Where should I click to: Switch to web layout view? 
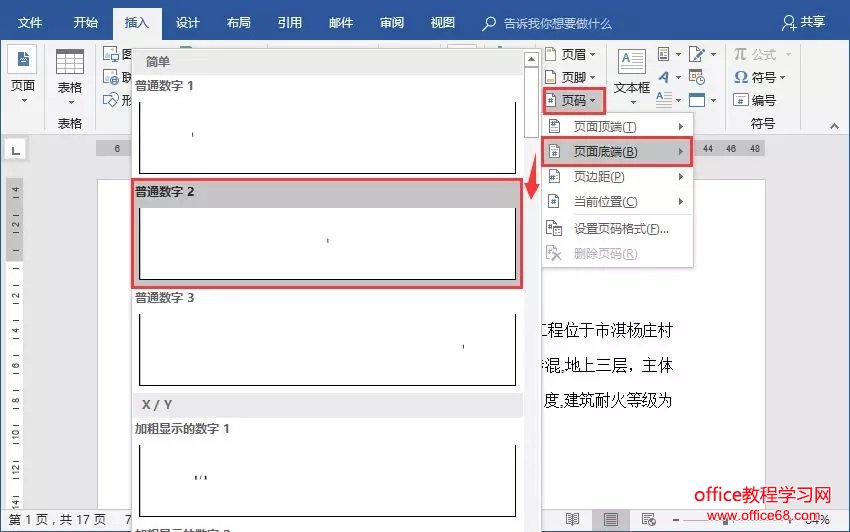(648, 520)
